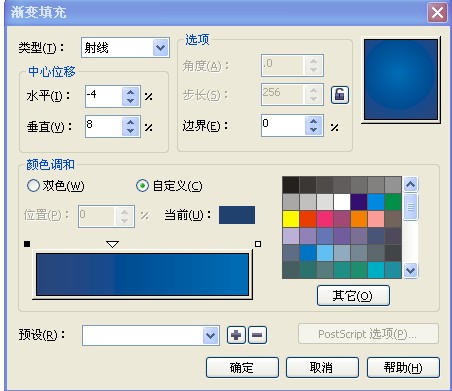Click the 垂直 offset input field

pos(103,126)
